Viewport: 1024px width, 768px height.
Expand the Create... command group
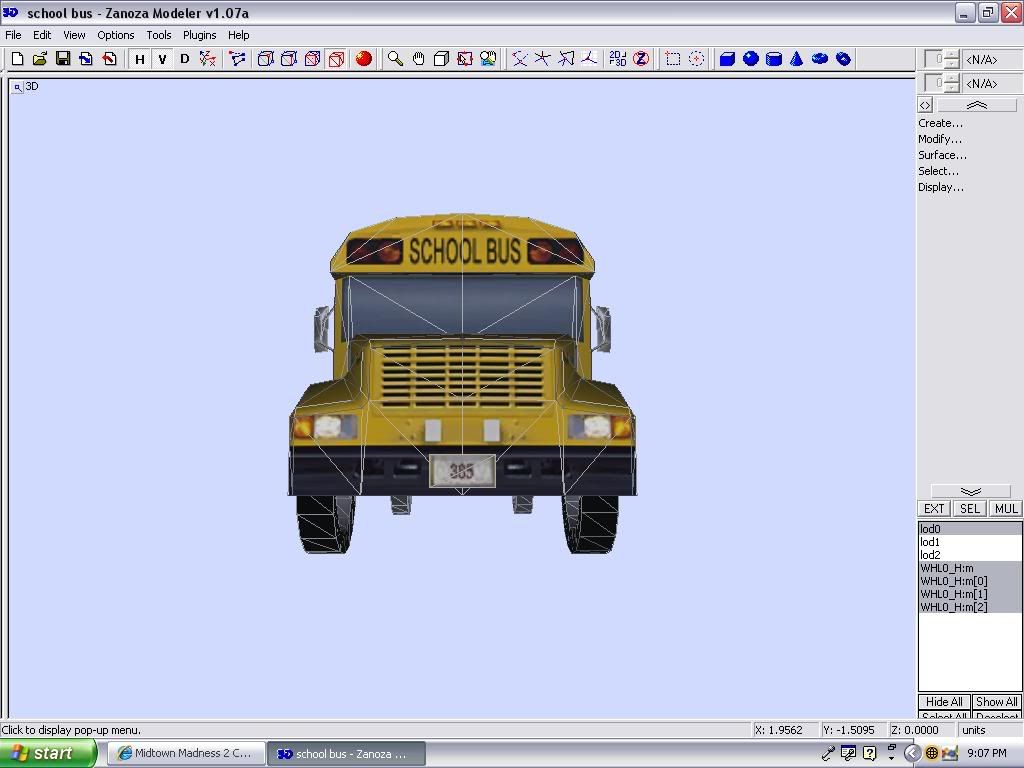coord(940,123)
